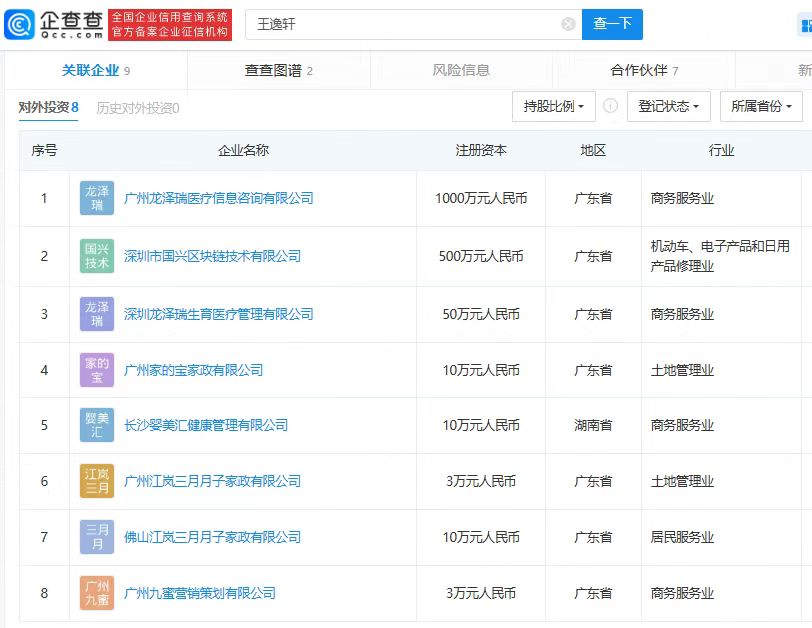Open the 国兴技术 company logo
The height and width of the screenshot is (628, 812).
(97, 256)
